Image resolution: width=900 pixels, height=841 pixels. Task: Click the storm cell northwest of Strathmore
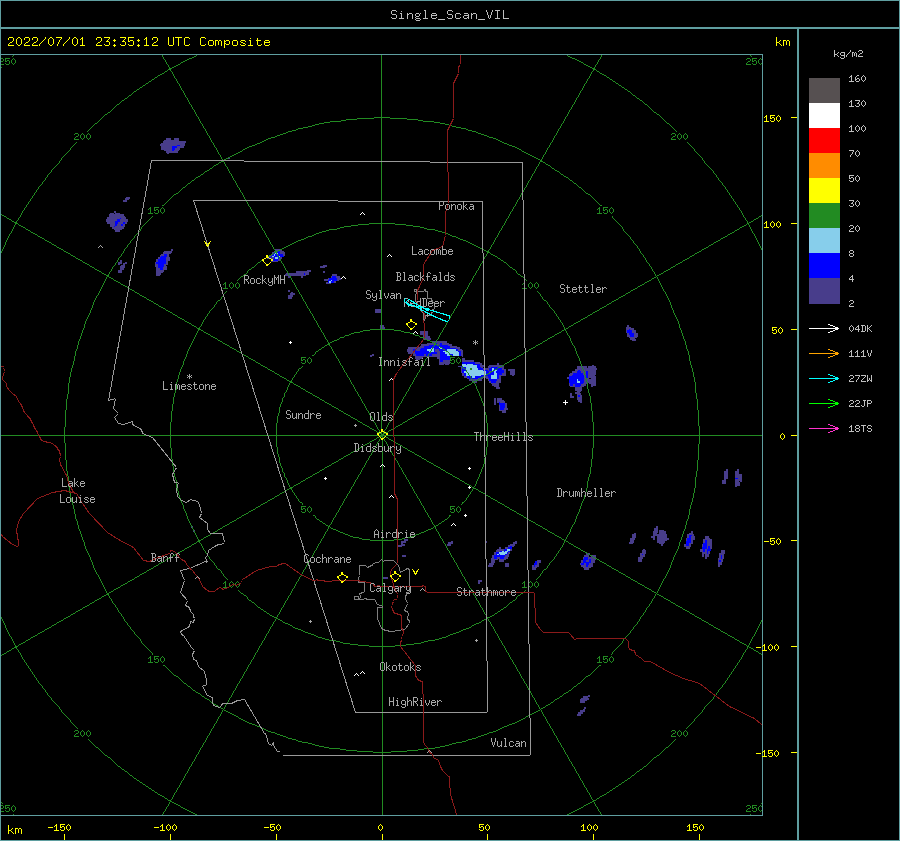(x=503, y=554)
